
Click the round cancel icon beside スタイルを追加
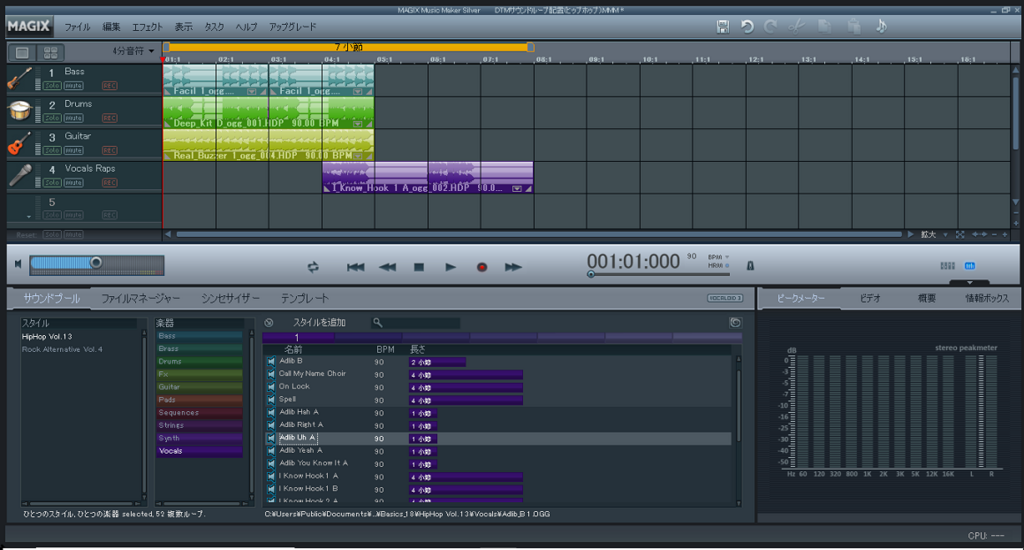(268, 323)
